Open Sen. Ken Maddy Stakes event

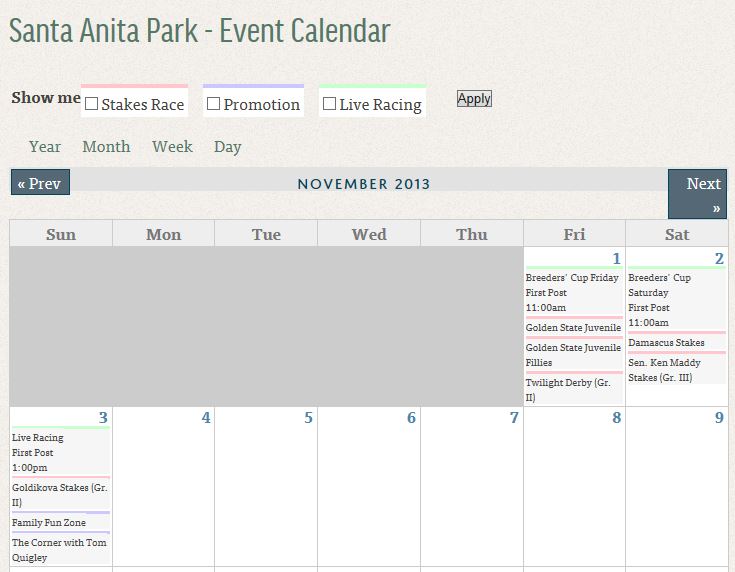point(664,370)
